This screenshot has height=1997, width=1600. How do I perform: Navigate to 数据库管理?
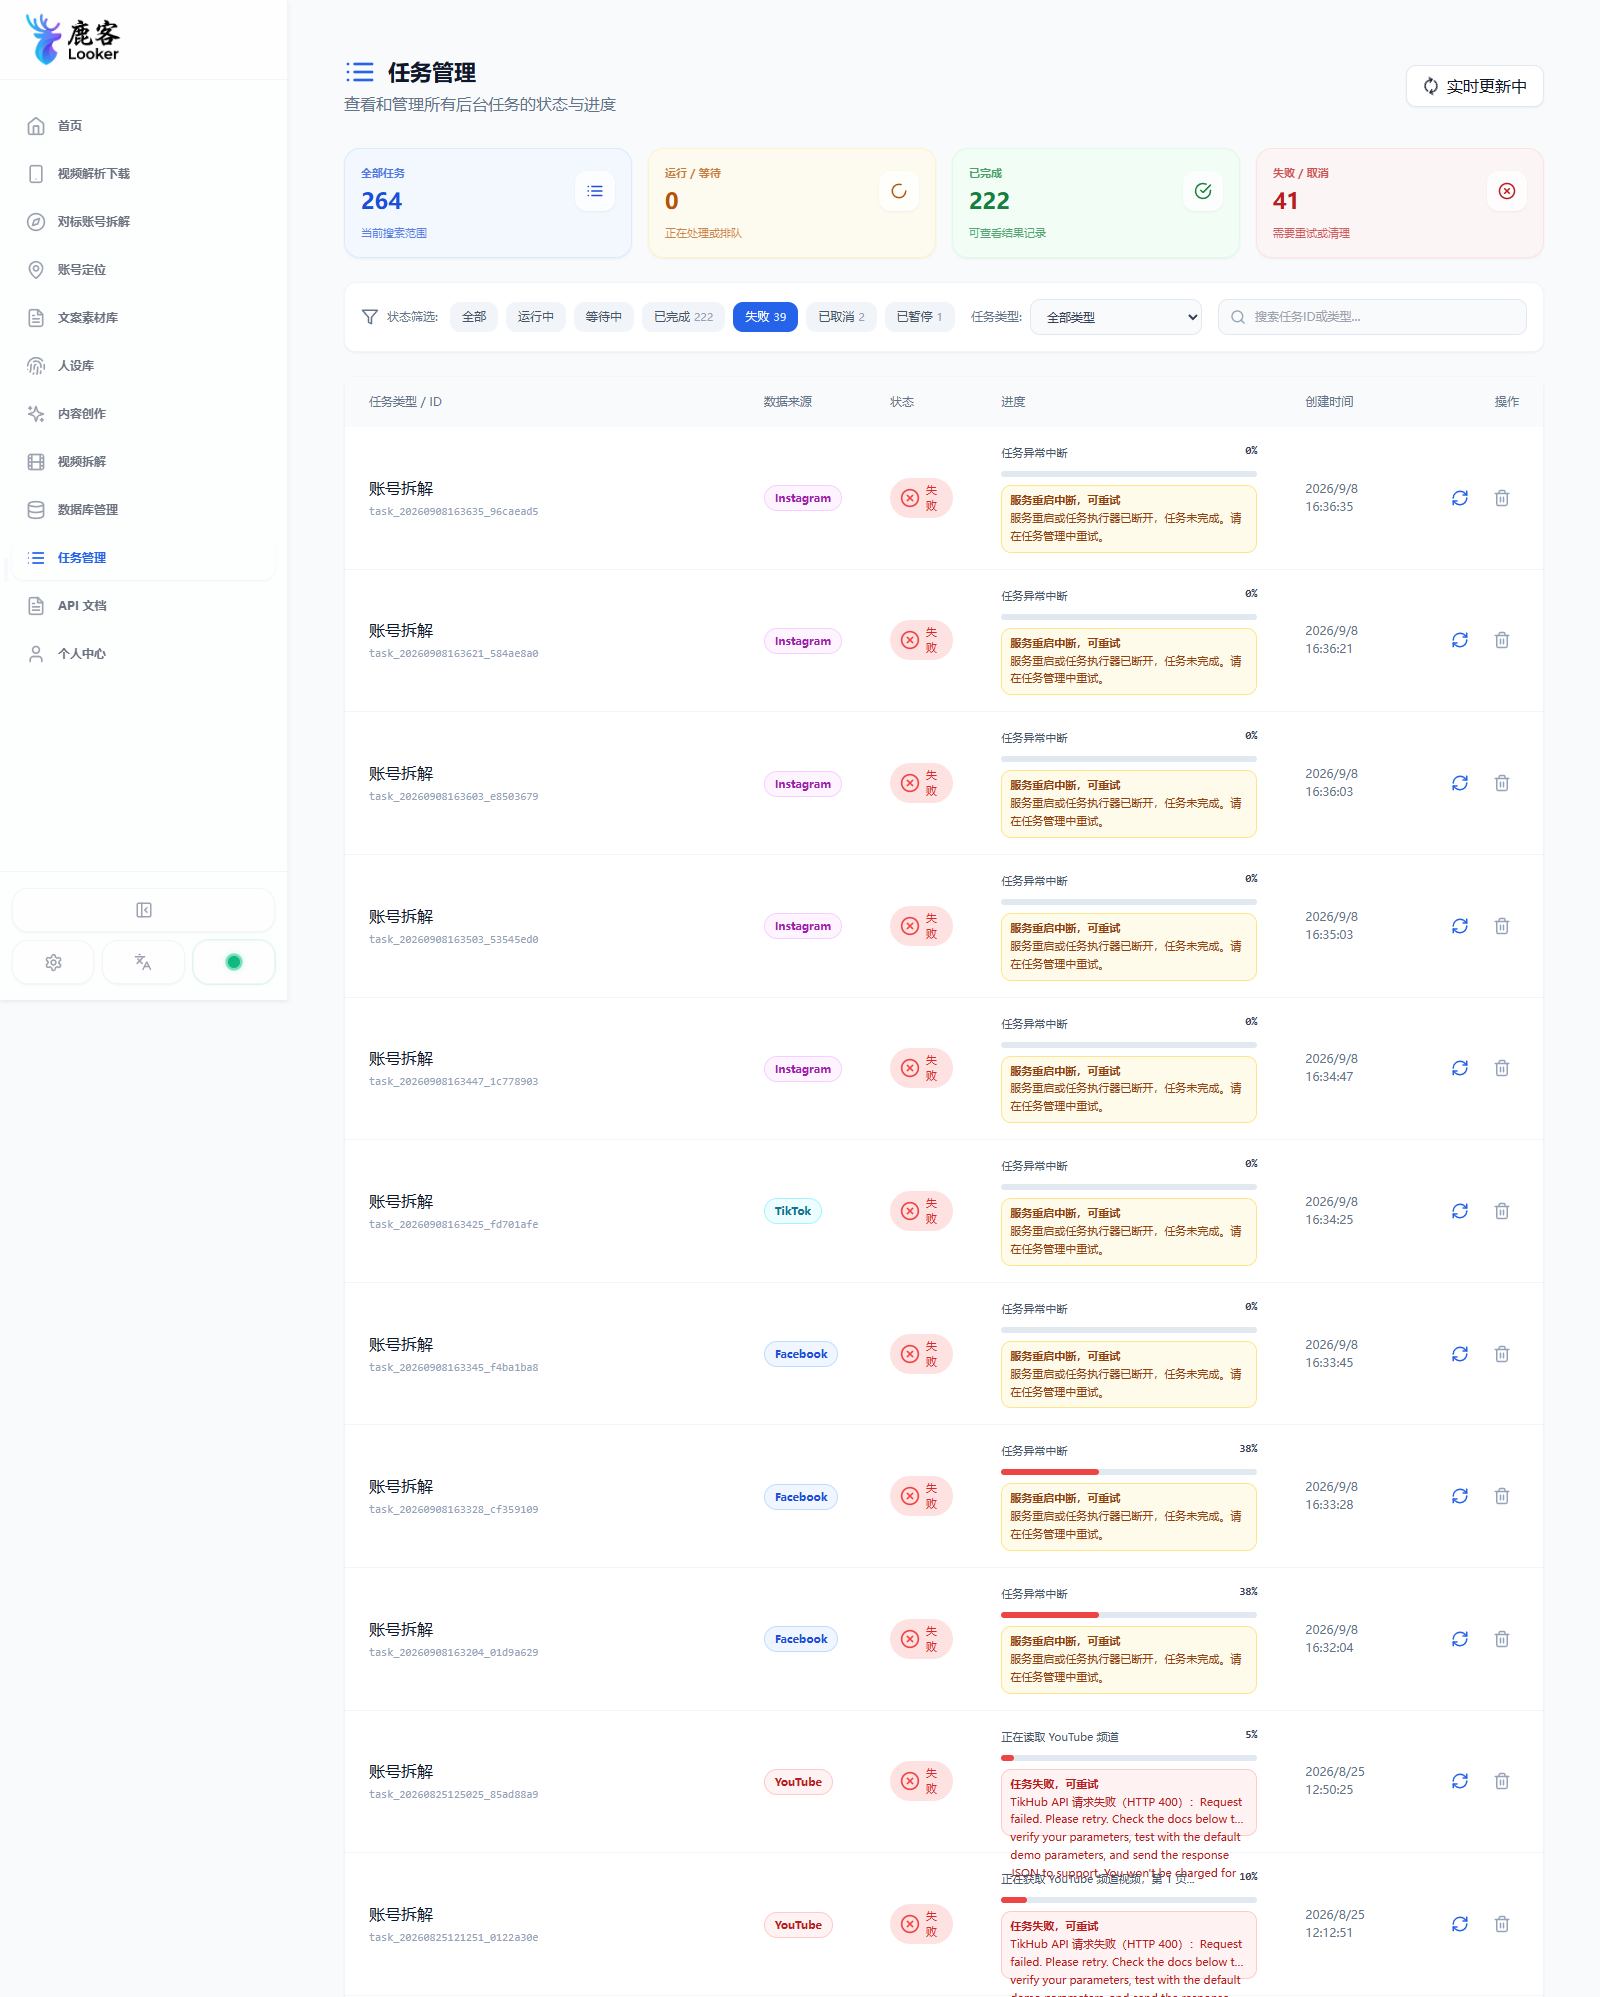tap(144, 510)
